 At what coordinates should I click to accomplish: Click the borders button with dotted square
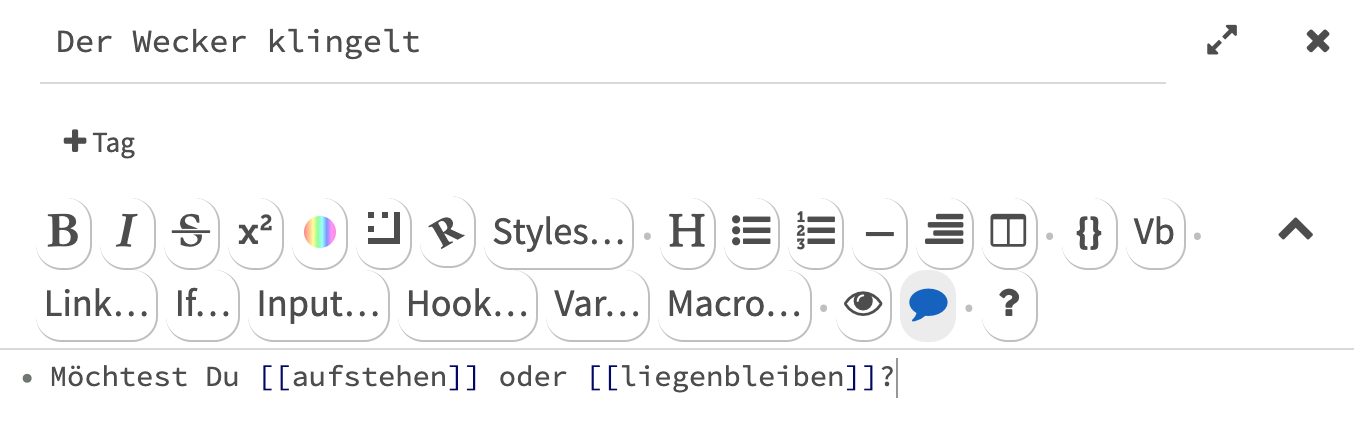tap(383, 233)
